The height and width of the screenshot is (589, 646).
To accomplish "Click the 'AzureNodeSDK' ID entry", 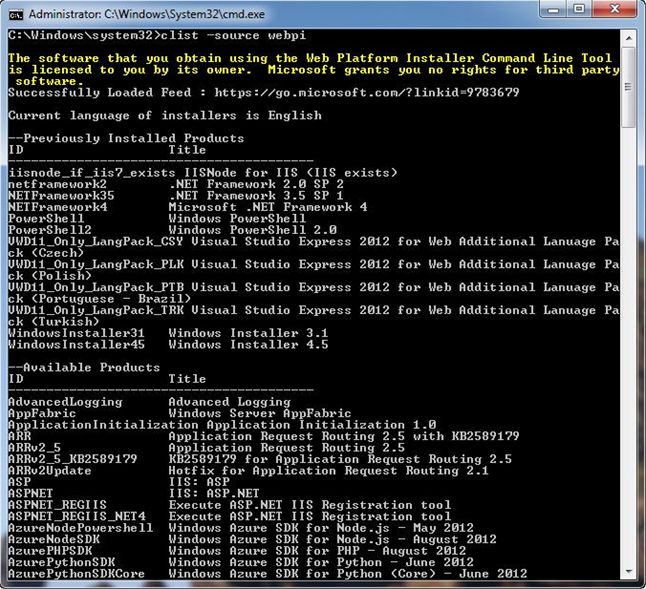I will tap(54, 540).
